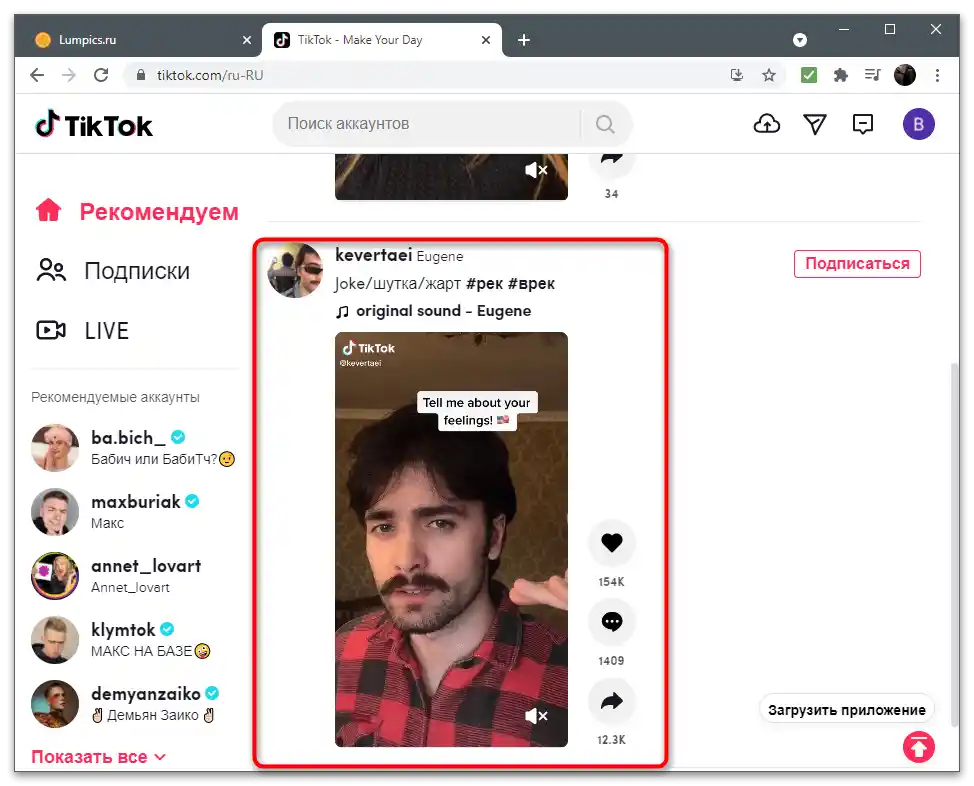Click the #врек hashtag
This screenshot has width=974, height=786.
[531, 283]
